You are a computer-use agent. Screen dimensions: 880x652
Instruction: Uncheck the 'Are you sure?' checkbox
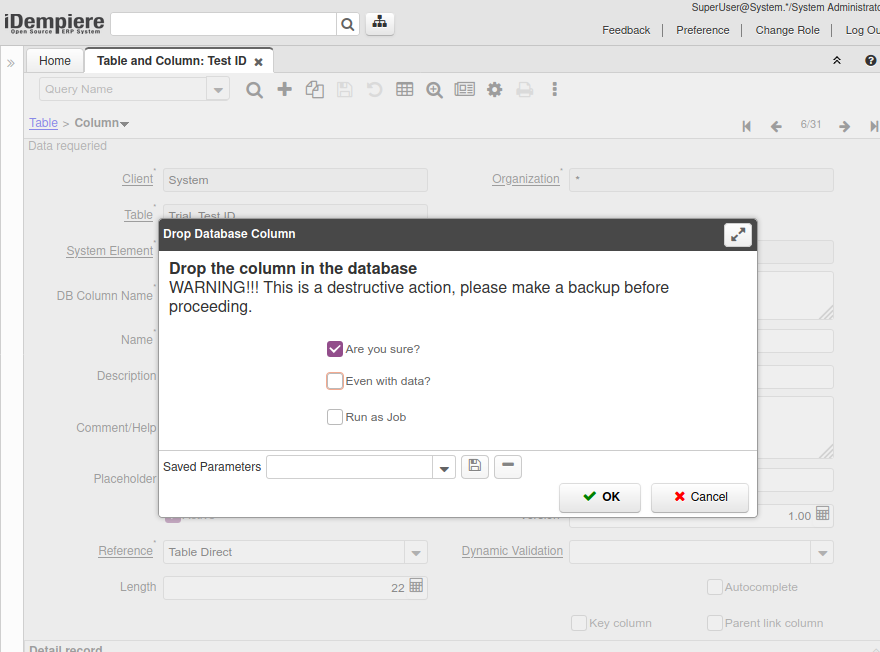coord(335,349)
